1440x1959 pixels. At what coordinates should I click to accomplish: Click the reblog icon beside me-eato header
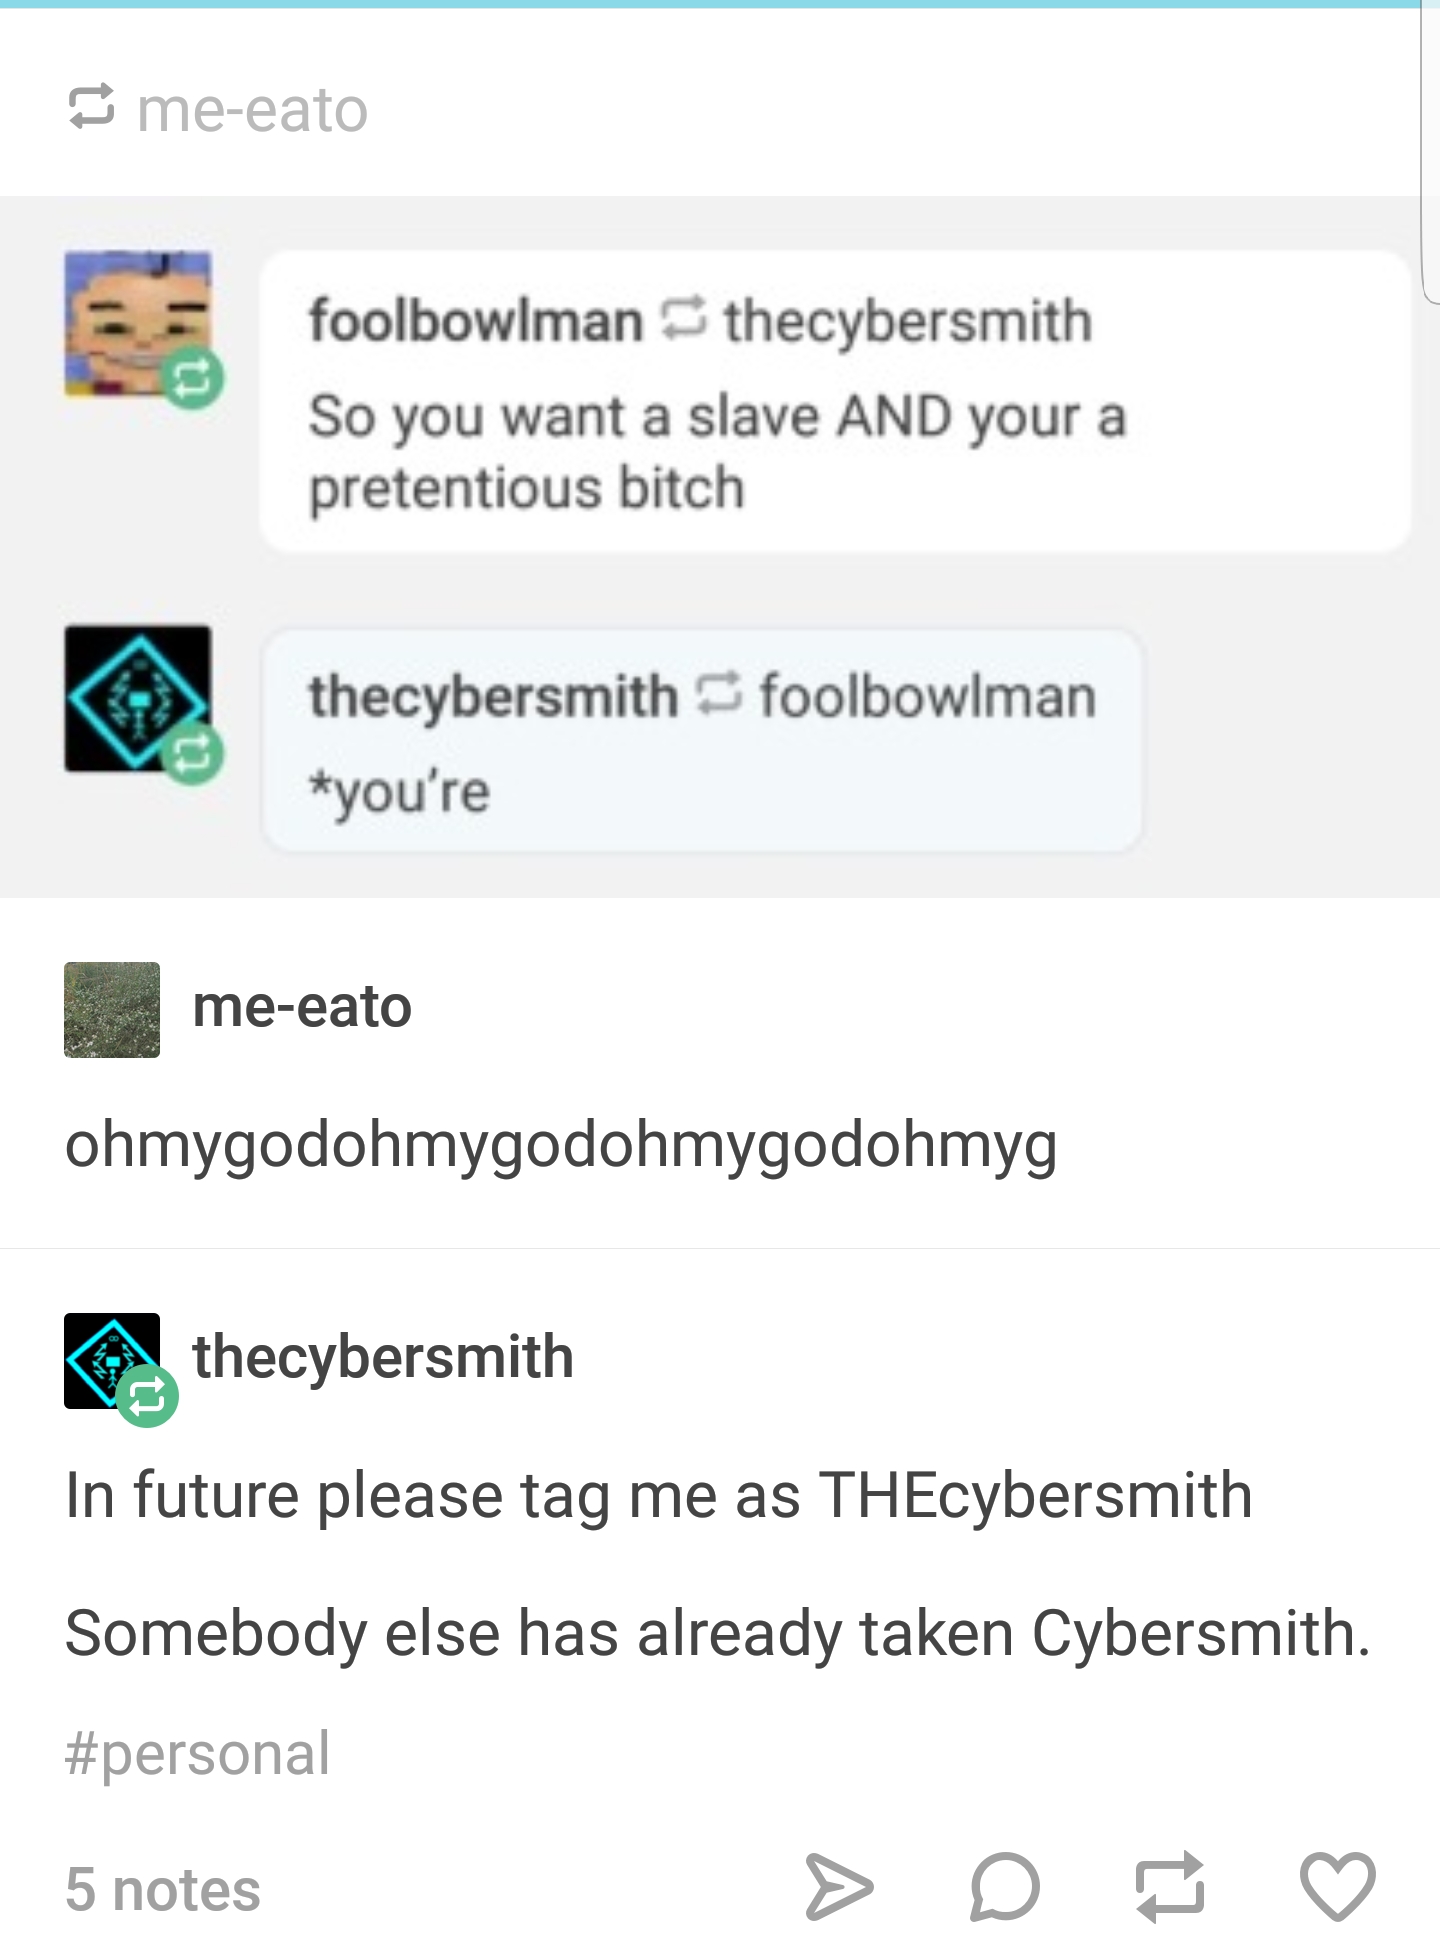click(x=91, y=109)
